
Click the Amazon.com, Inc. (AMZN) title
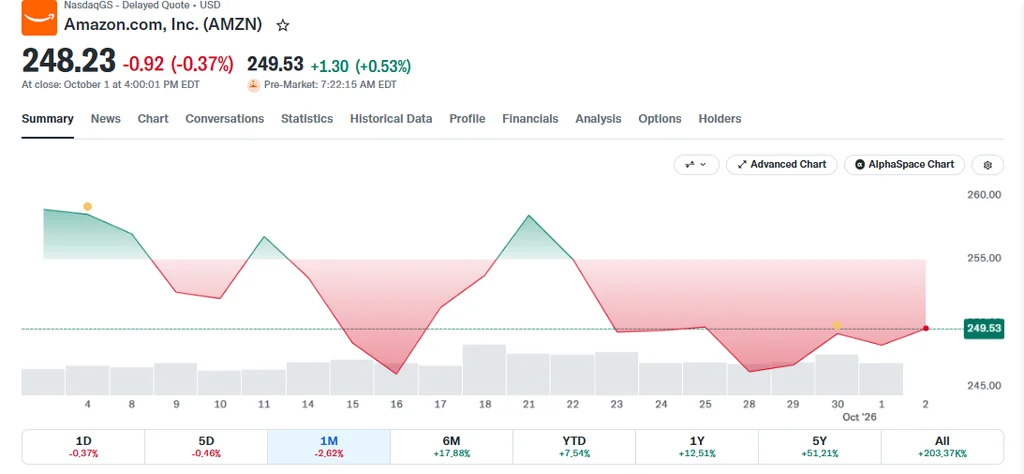(x=163, y=25)
